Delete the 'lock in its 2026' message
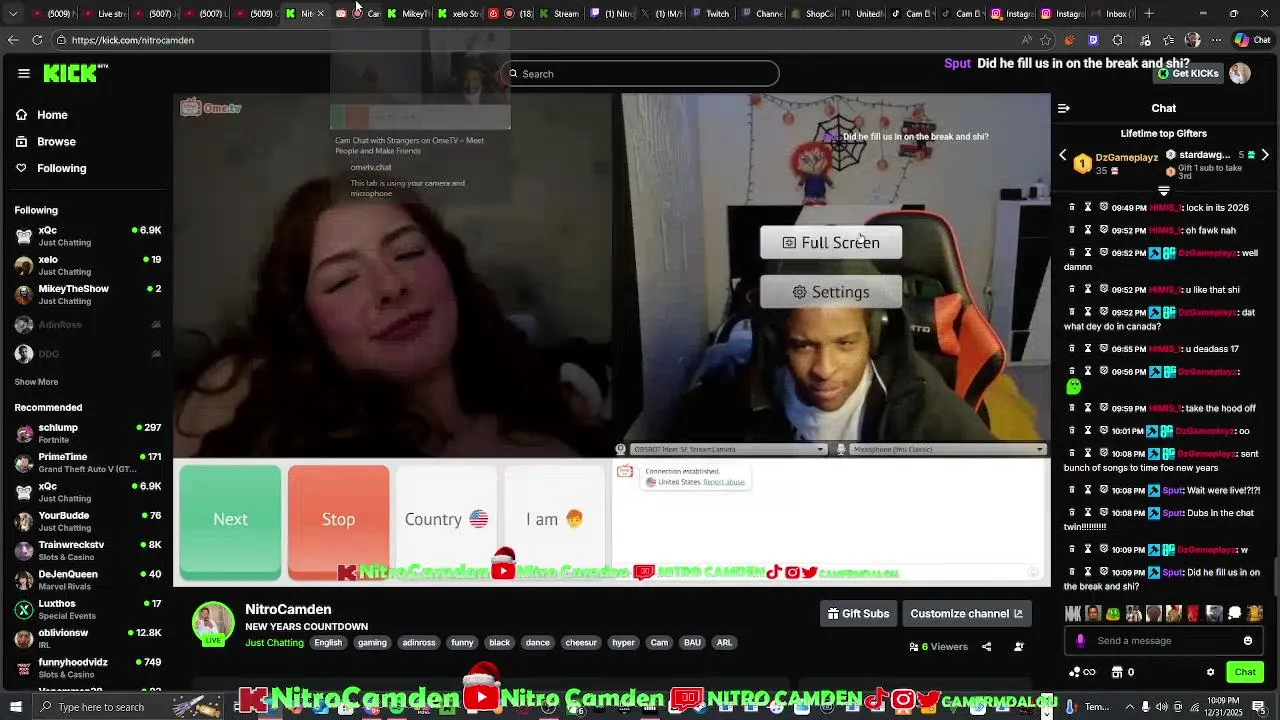Viewport: 1280px width, 720px height. 1073,207
